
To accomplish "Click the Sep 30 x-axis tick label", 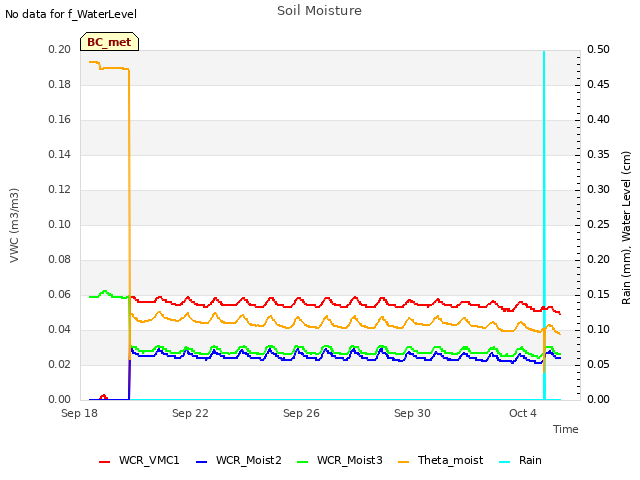I will coord(412,413).
